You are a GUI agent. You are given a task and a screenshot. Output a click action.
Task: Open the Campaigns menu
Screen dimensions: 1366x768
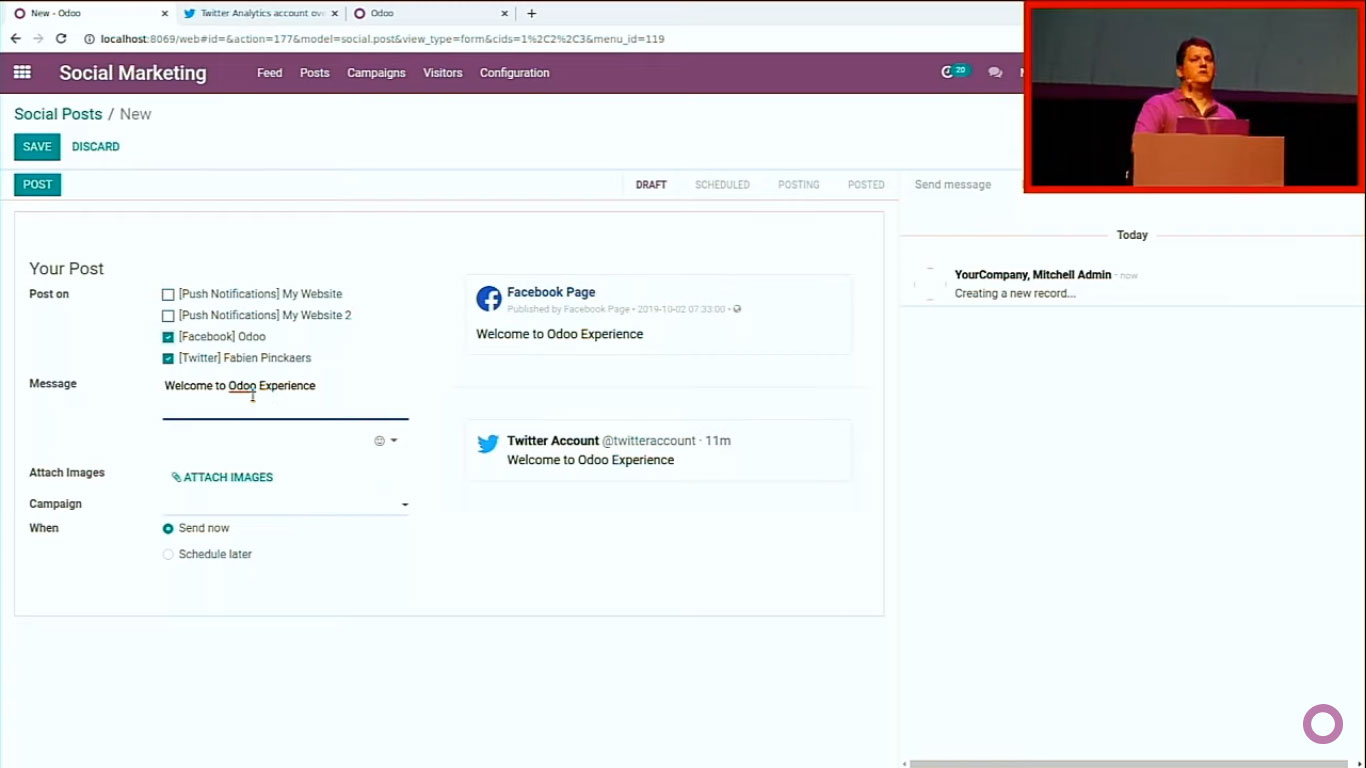pos(376,73)
